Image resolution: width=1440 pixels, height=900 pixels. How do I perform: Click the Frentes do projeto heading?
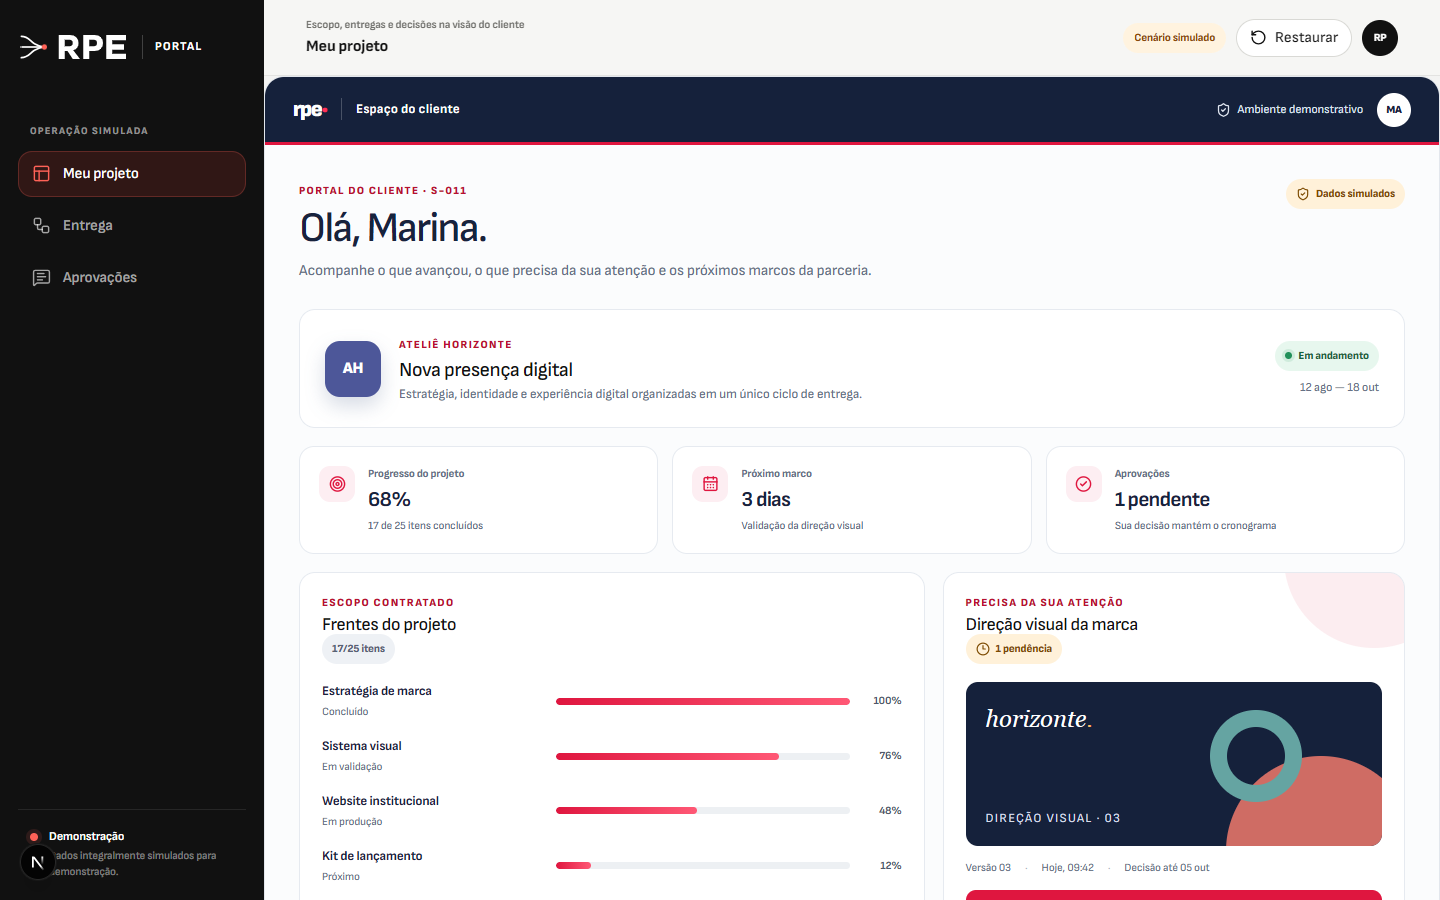tap(389, 625)
